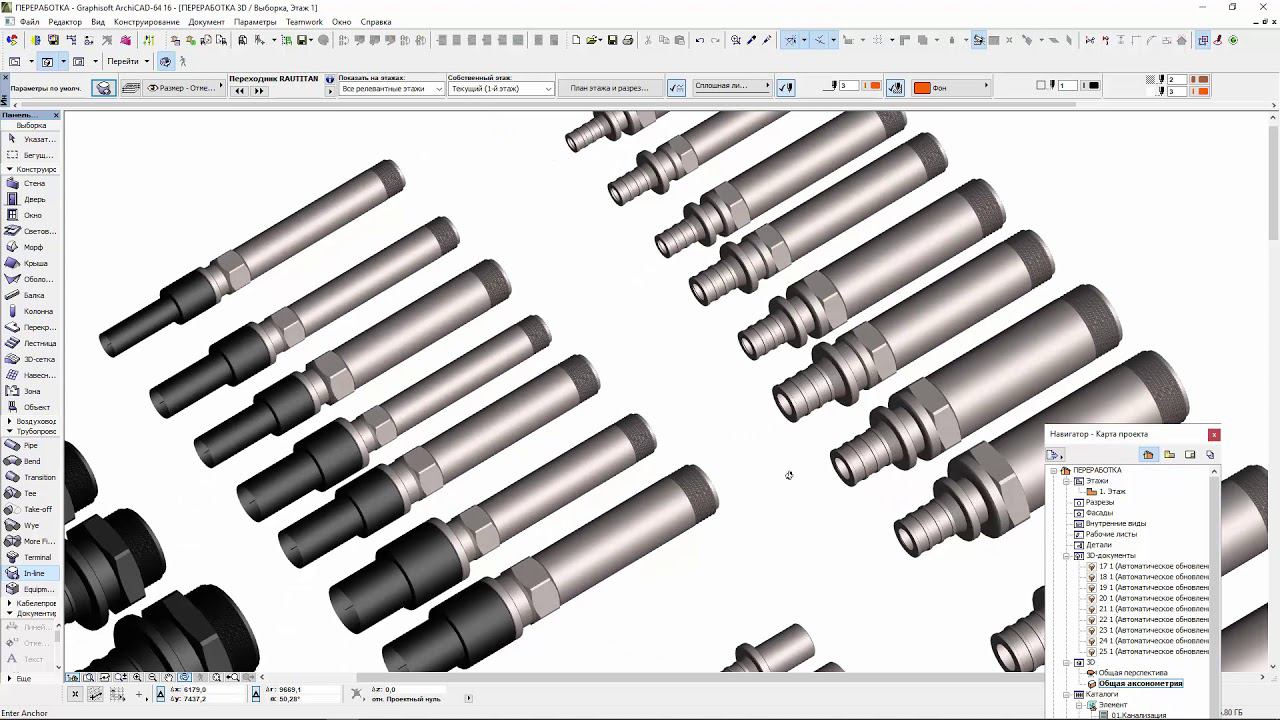The image size is (1280, 720).
Task: Click the Параметры по умолч. label
Action: (x=46, y=88)
